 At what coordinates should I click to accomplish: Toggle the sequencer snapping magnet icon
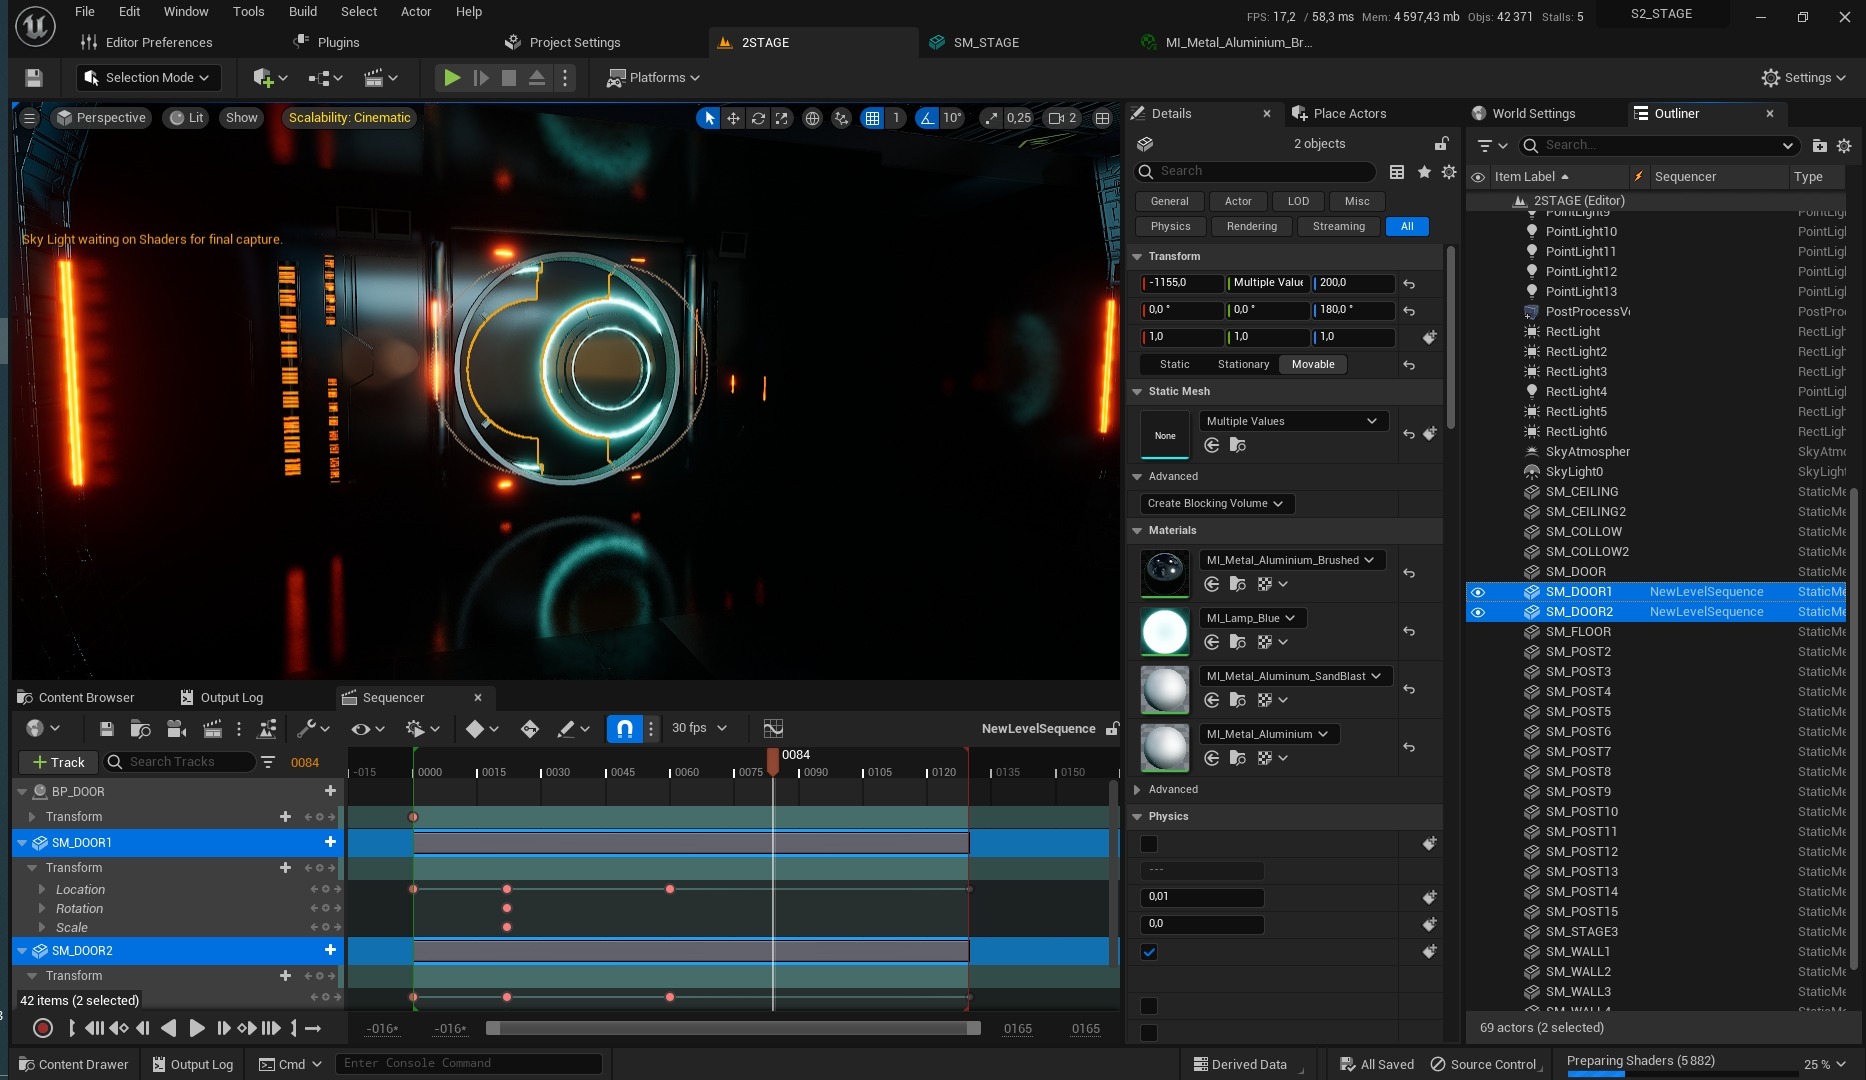[624, 728]
